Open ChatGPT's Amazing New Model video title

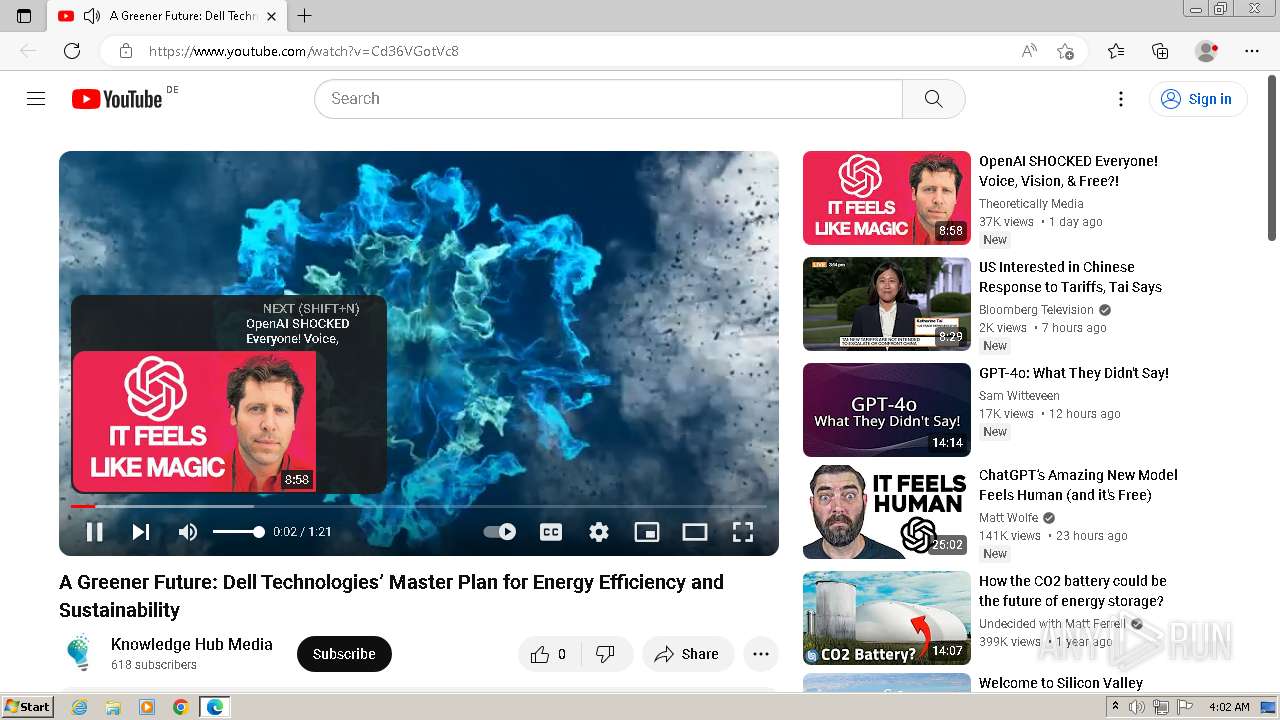tap(1078, 485)
